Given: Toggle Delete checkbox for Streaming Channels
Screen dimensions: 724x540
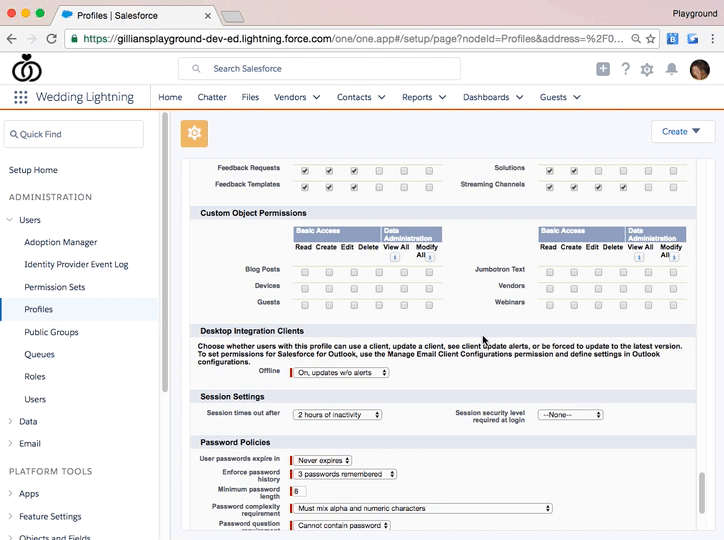Looking at the screenshot, I should pyautogui.click(x=623, y=187).
